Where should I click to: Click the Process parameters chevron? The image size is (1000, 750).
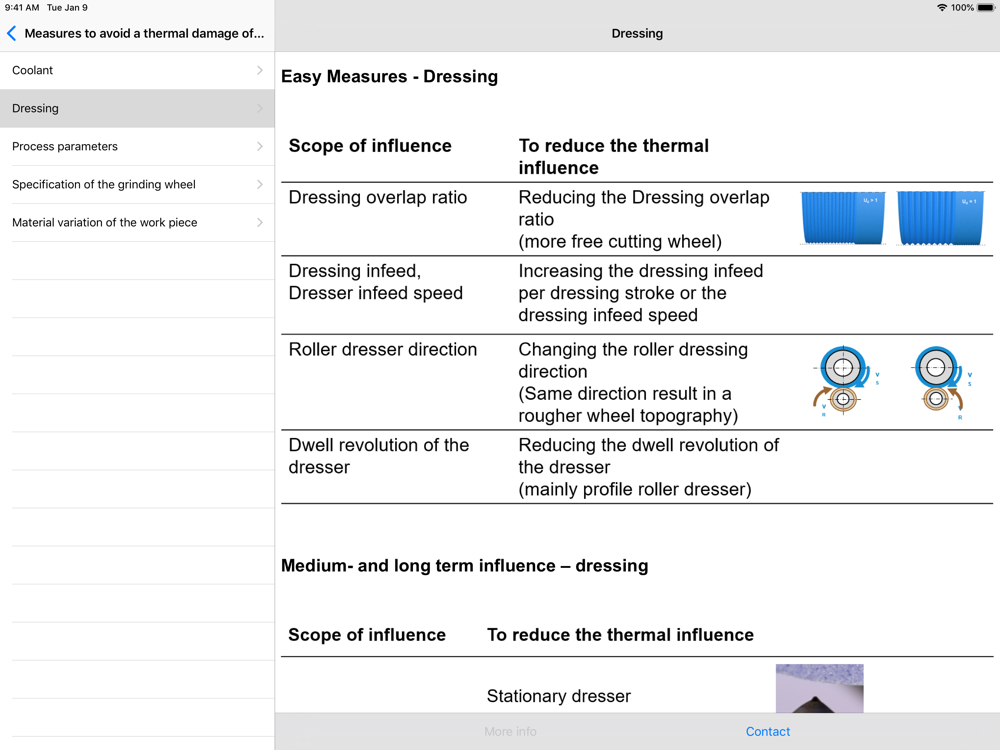click(260, 147)
